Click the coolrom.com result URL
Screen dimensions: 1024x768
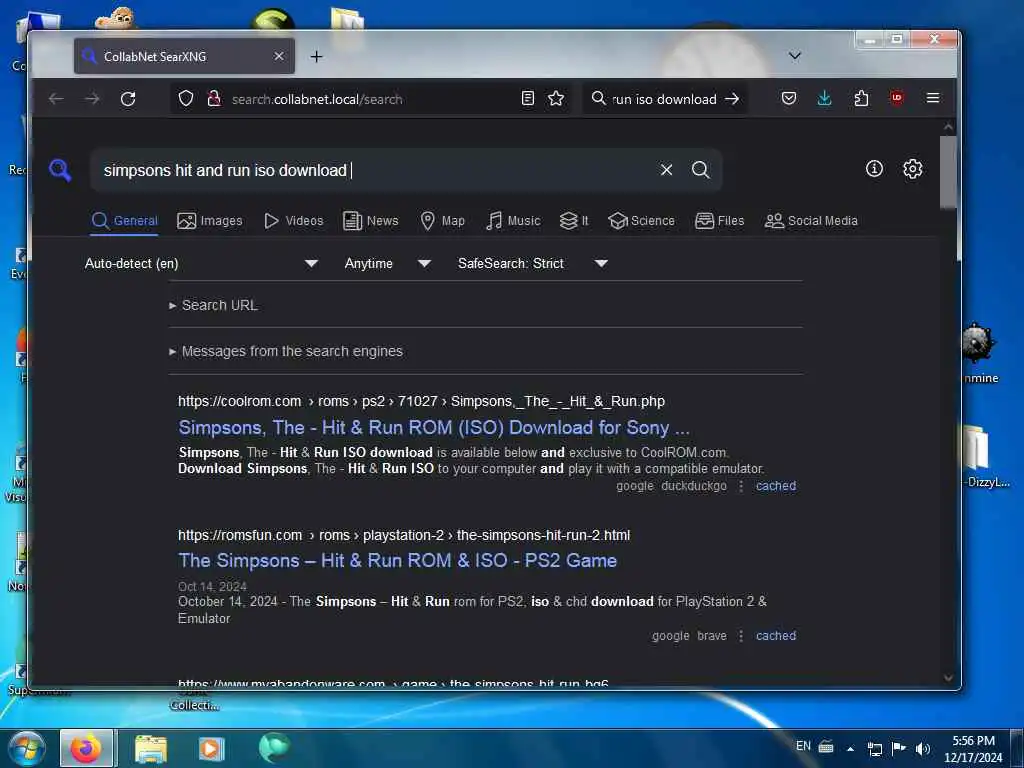(421, 401)
